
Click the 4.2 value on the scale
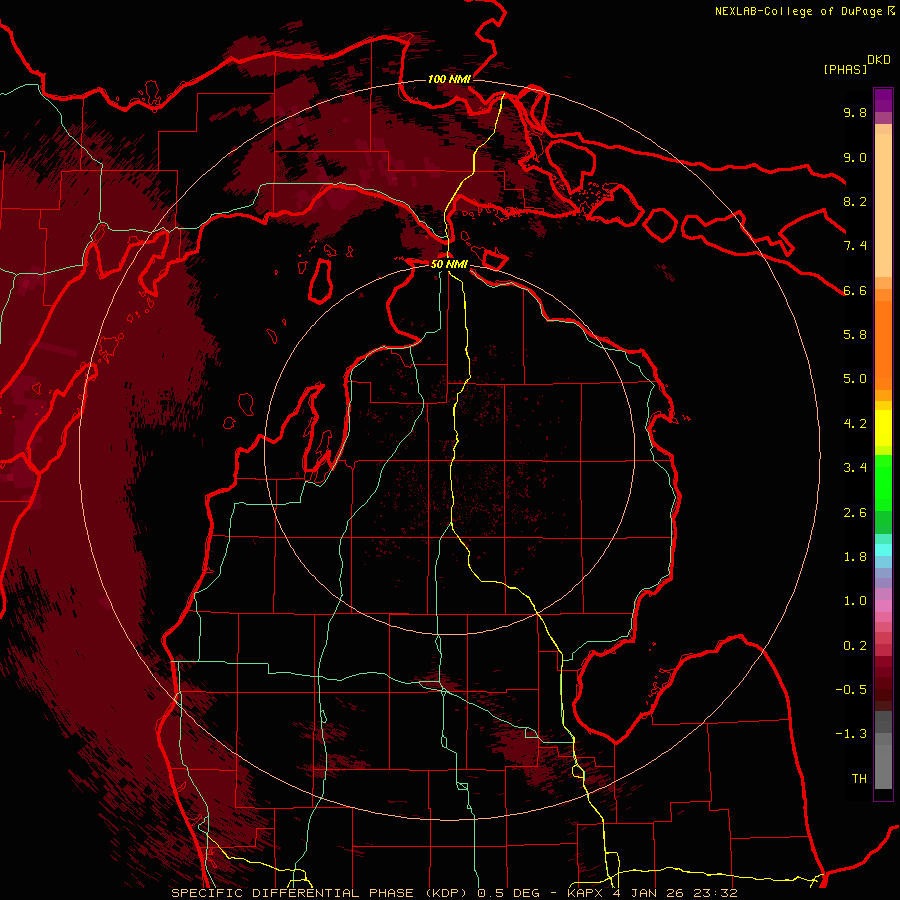coord(855,424)
